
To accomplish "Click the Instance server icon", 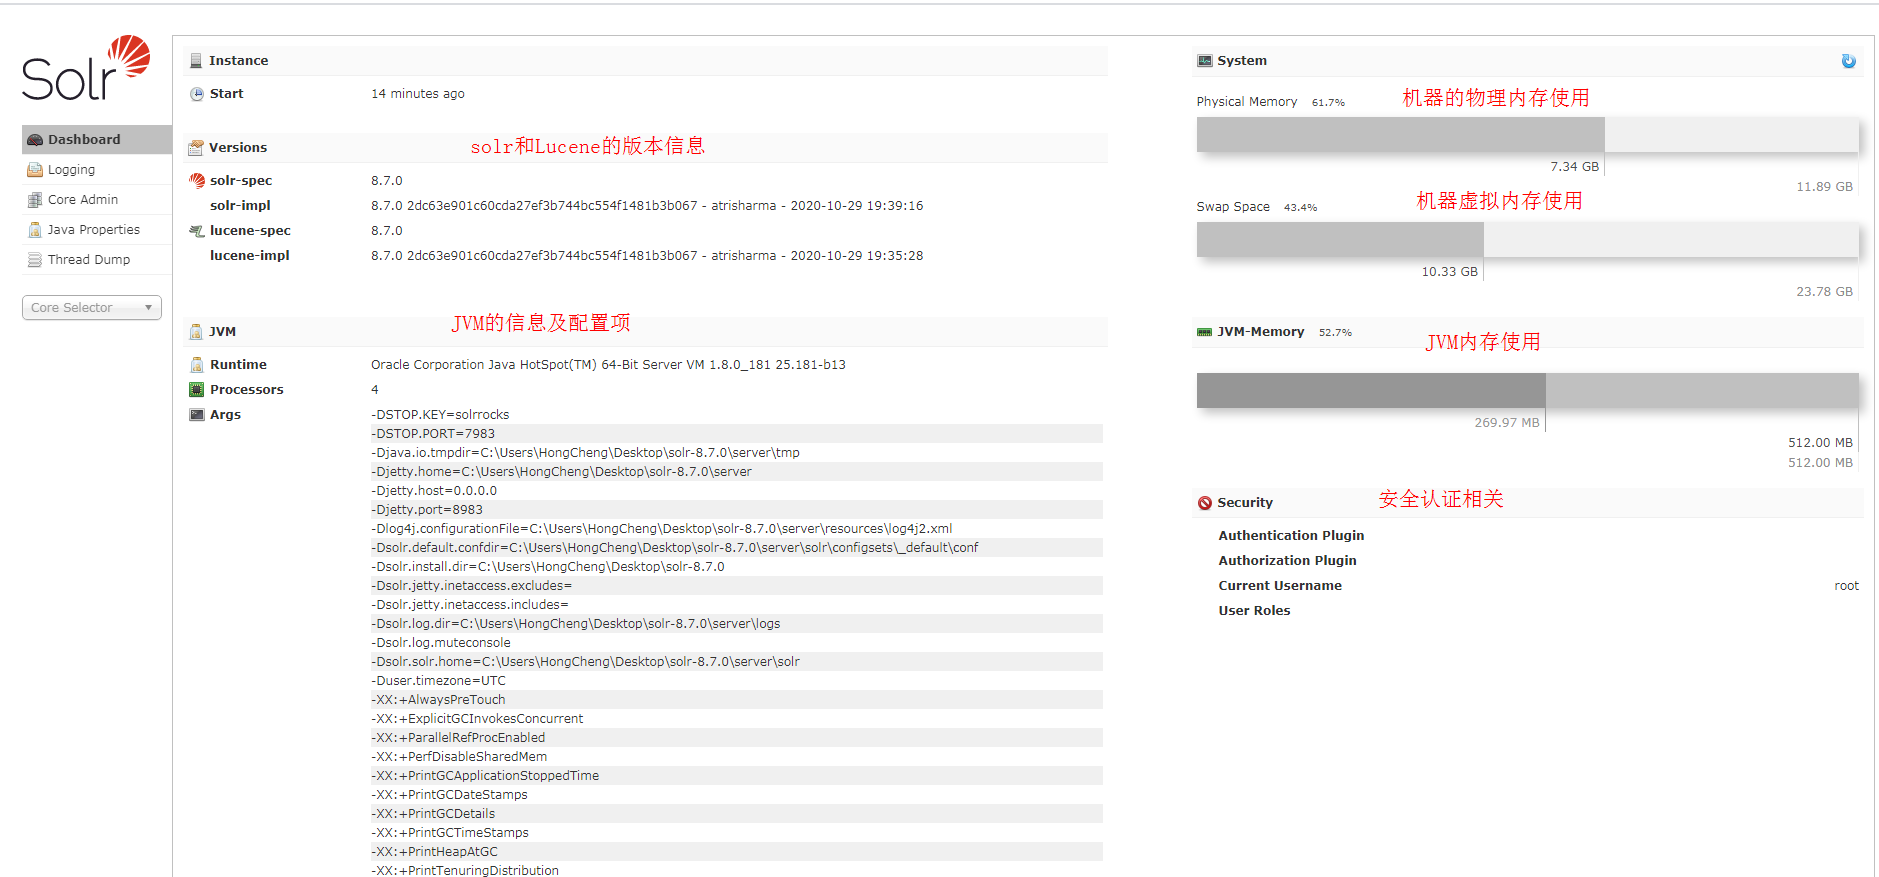I will 196,61.
